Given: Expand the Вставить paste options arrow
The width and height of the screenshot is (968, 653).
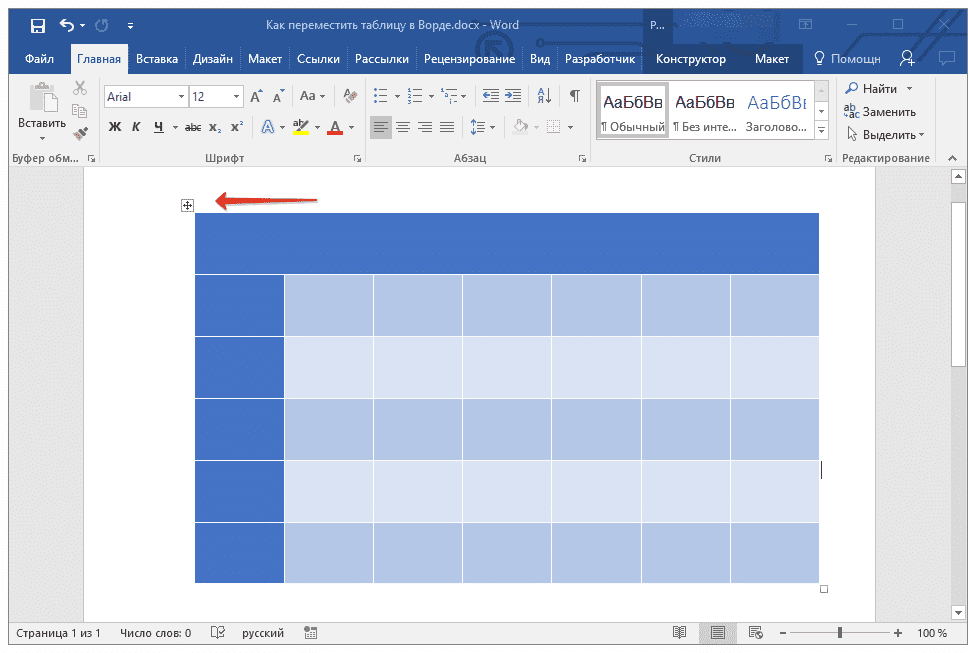Looking at the screenshot, I should pyautogui.click(x=42, y=138).
